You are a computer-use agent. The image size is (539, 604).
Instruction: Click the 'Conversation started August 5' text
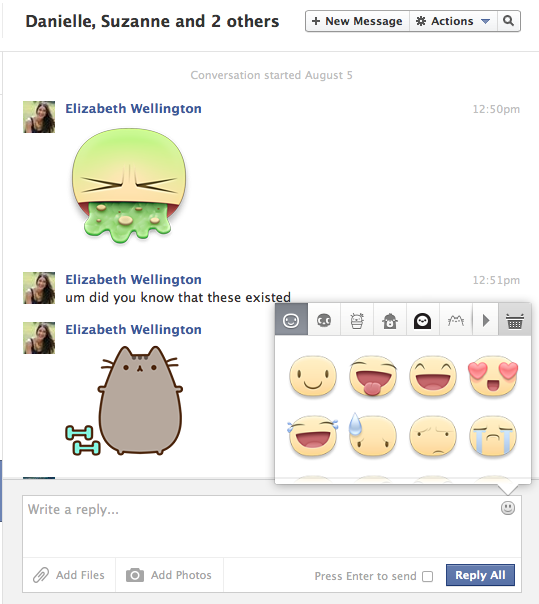point(272,75)
